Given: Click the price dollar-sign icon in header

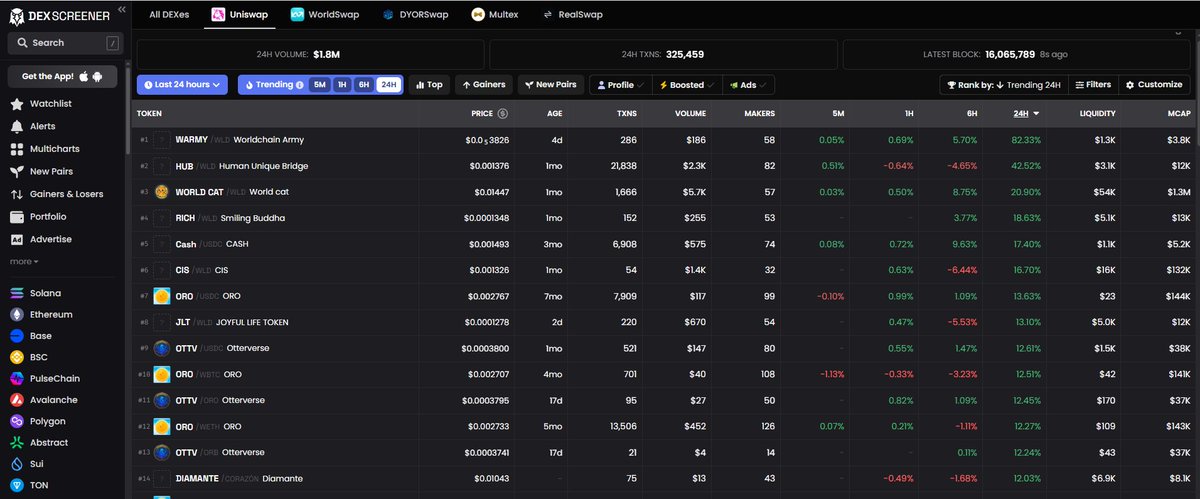Looking at the screenshot, I should pos(503,114).
